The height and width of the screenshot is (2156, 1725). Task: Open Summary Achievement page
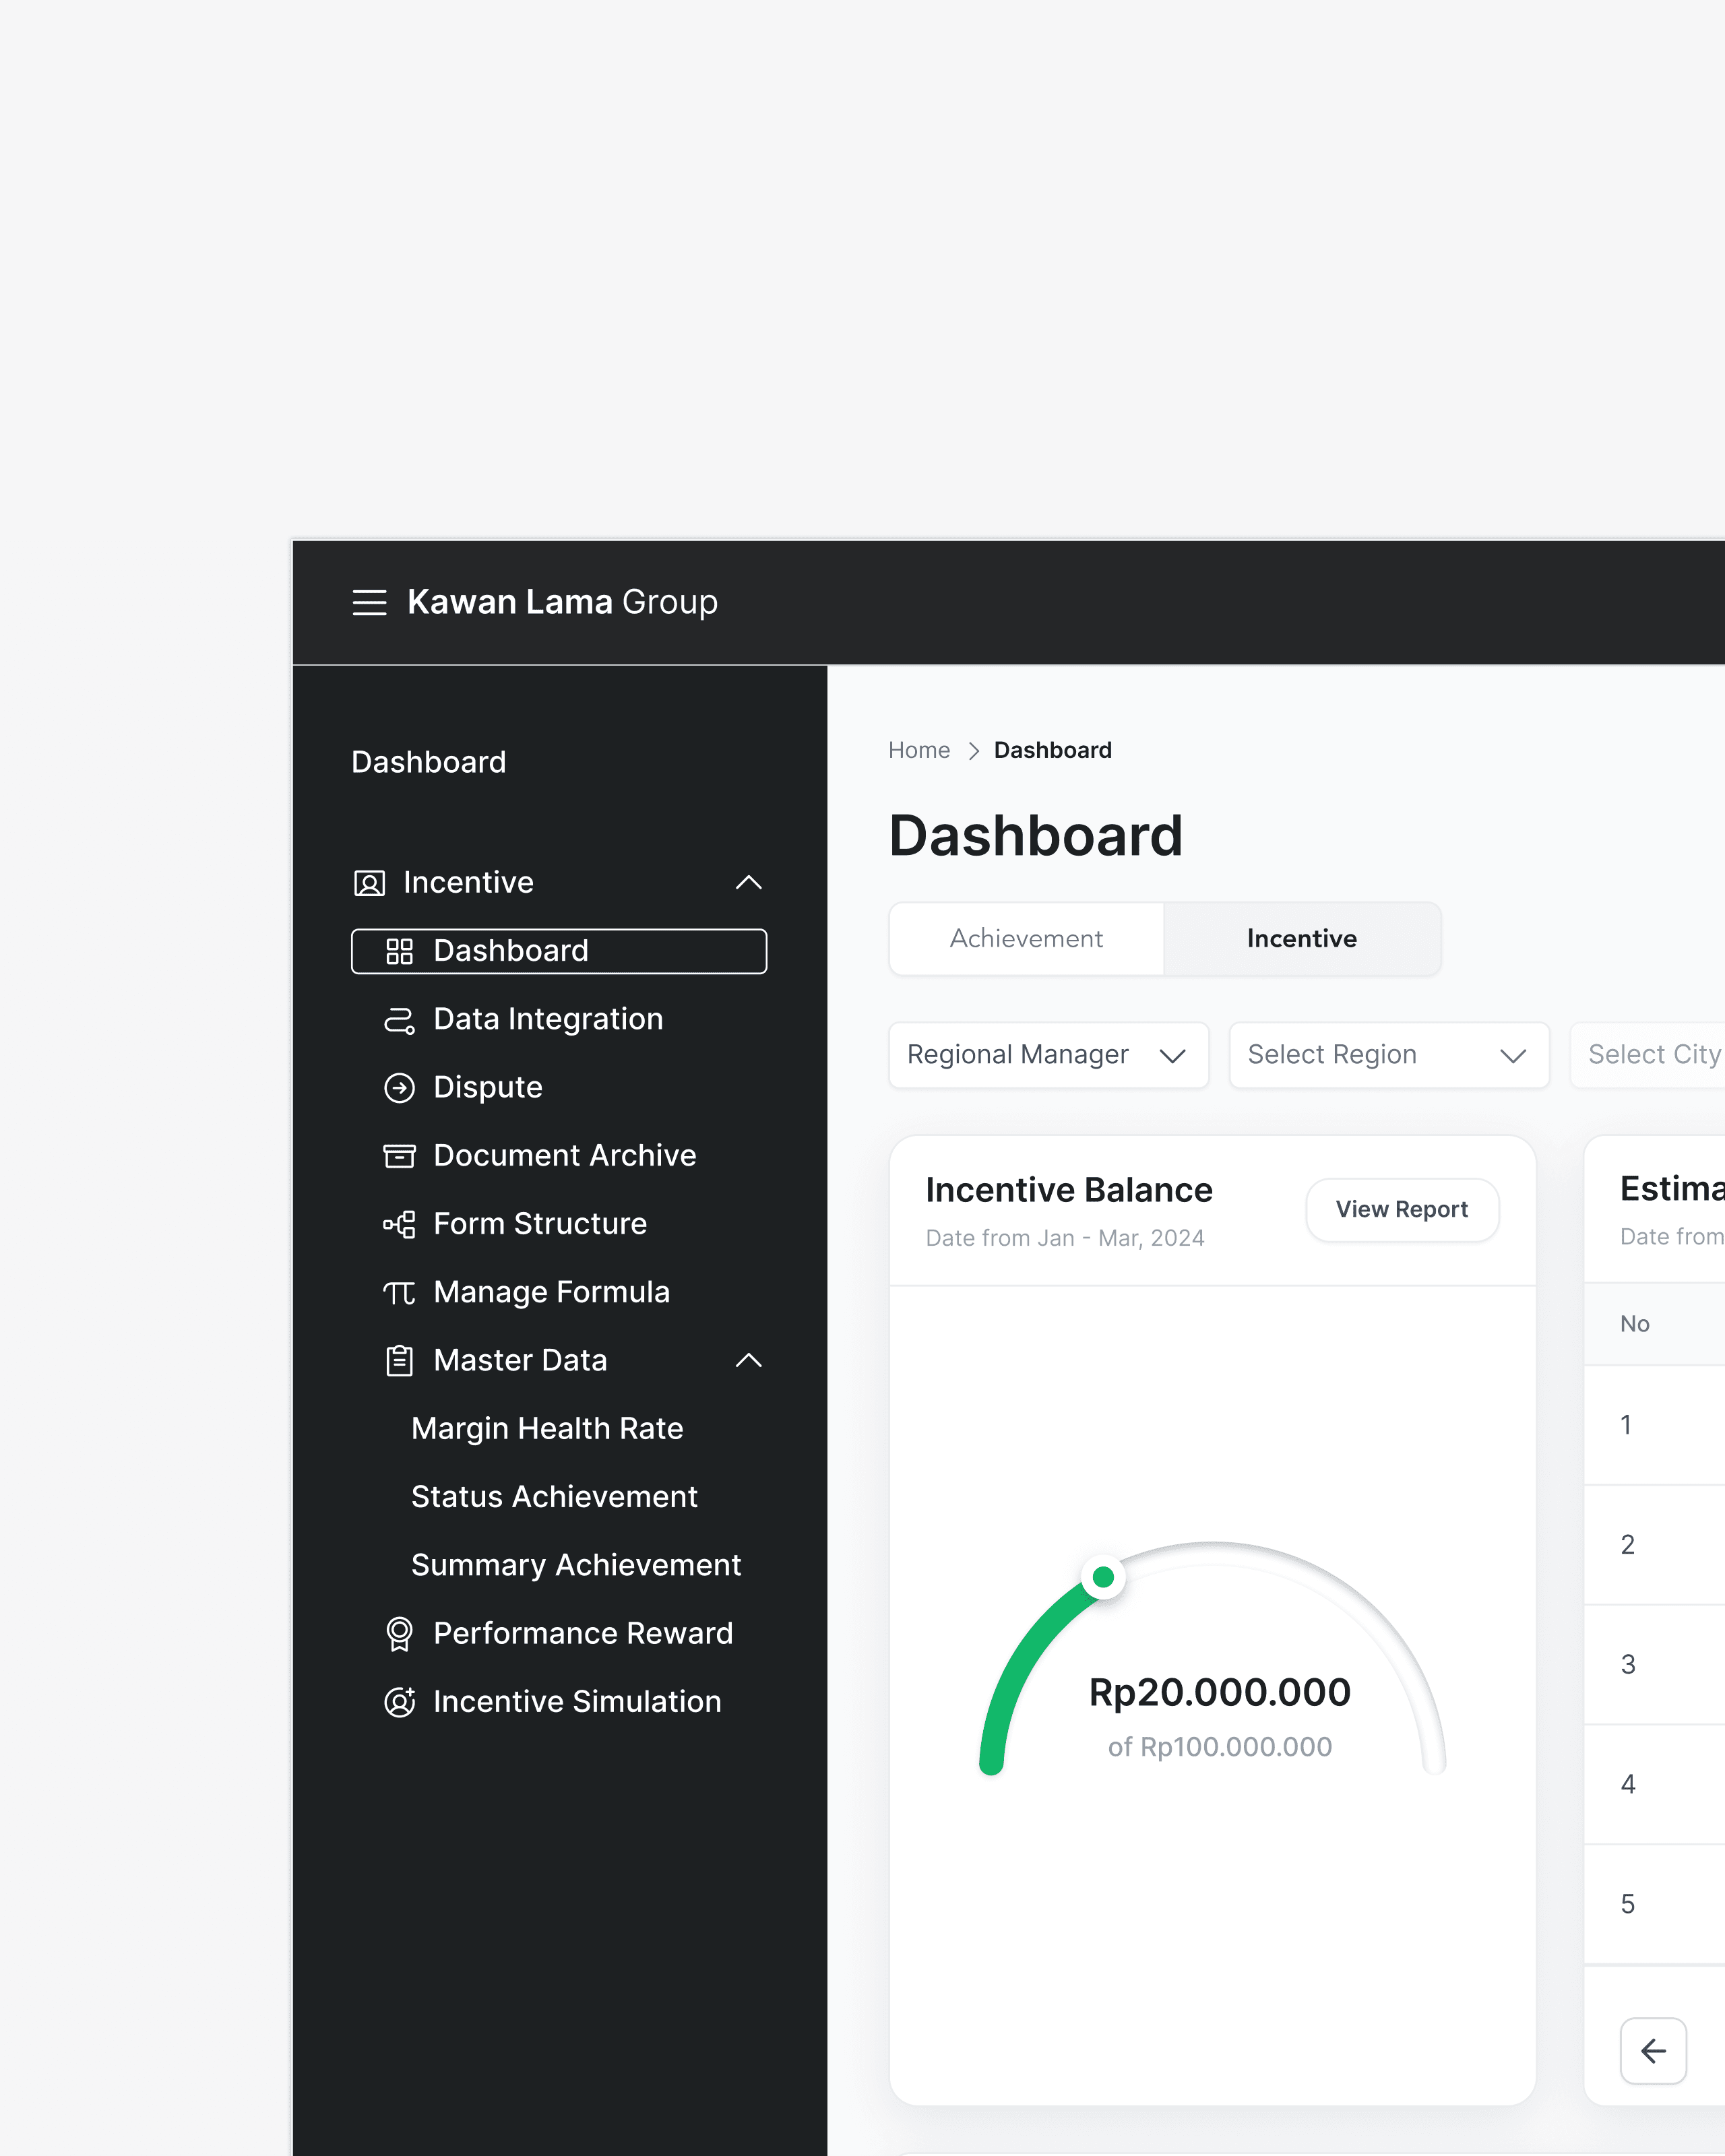pyautogui.click(x=576, y=1566)
